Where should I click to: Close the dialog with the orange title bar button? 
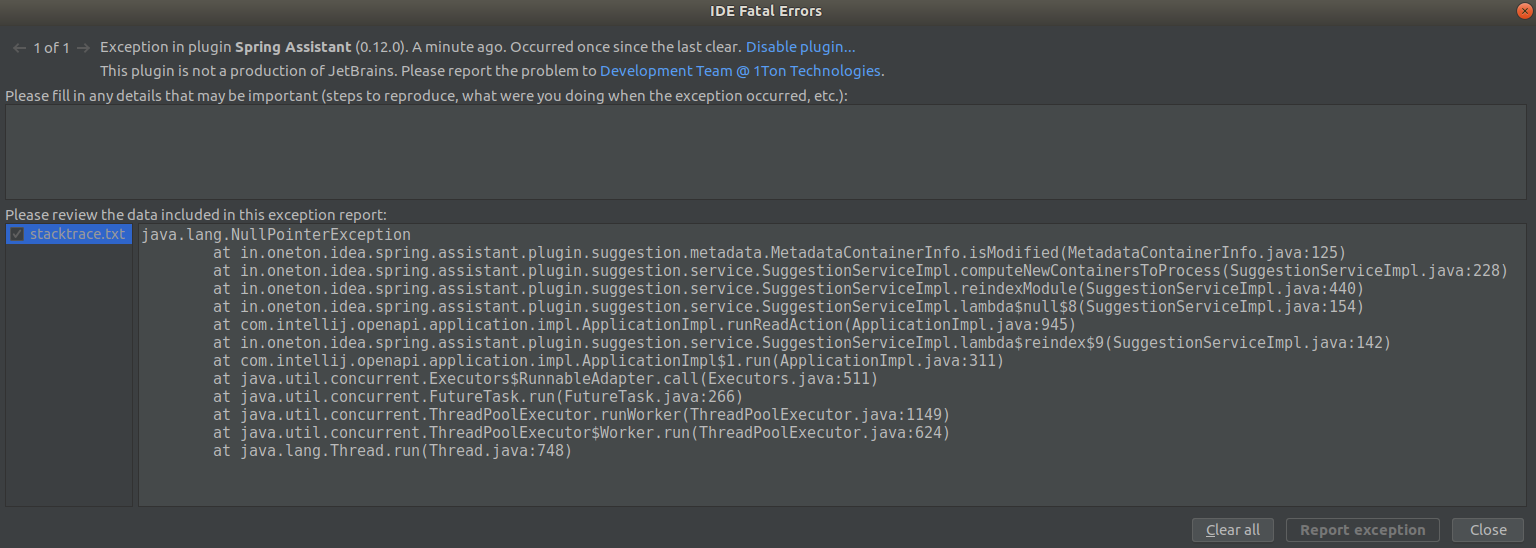[x=1521, y=11]
